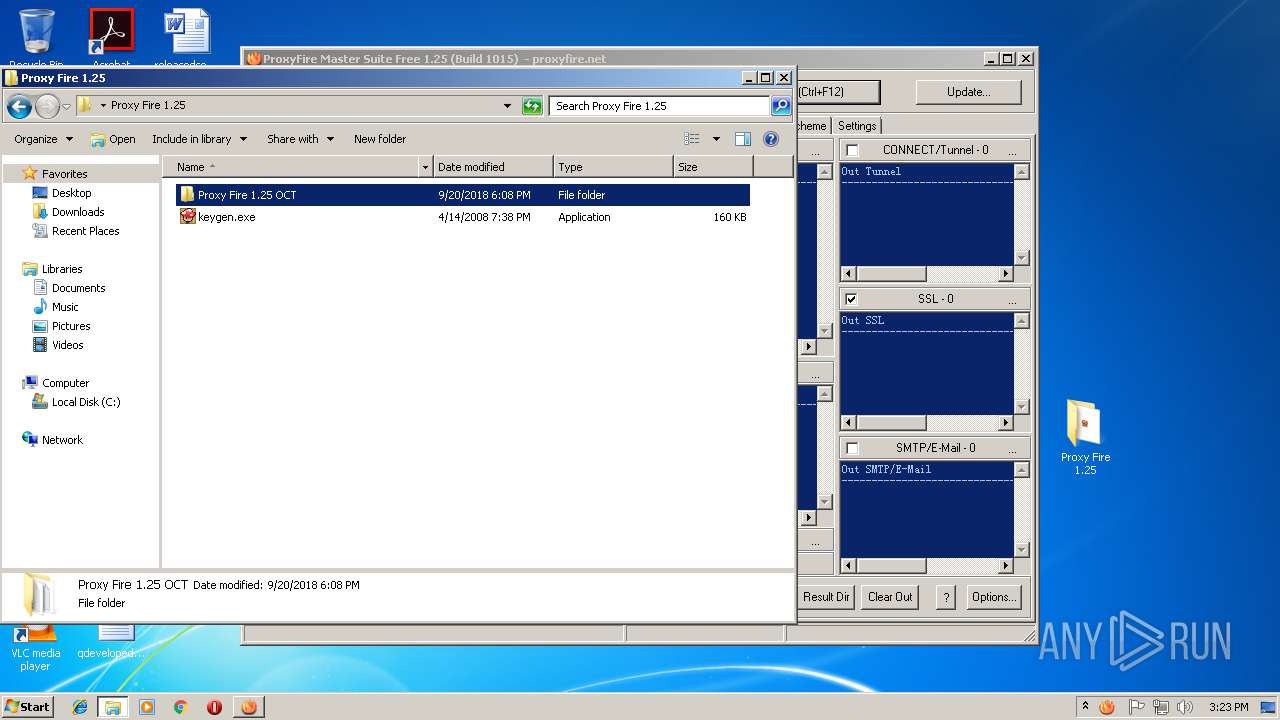Enable SMTP/E-Mail checkbox in ProxyFire
The width and height of the screenshot is (1280, 720).
click(x=852, y=448)
